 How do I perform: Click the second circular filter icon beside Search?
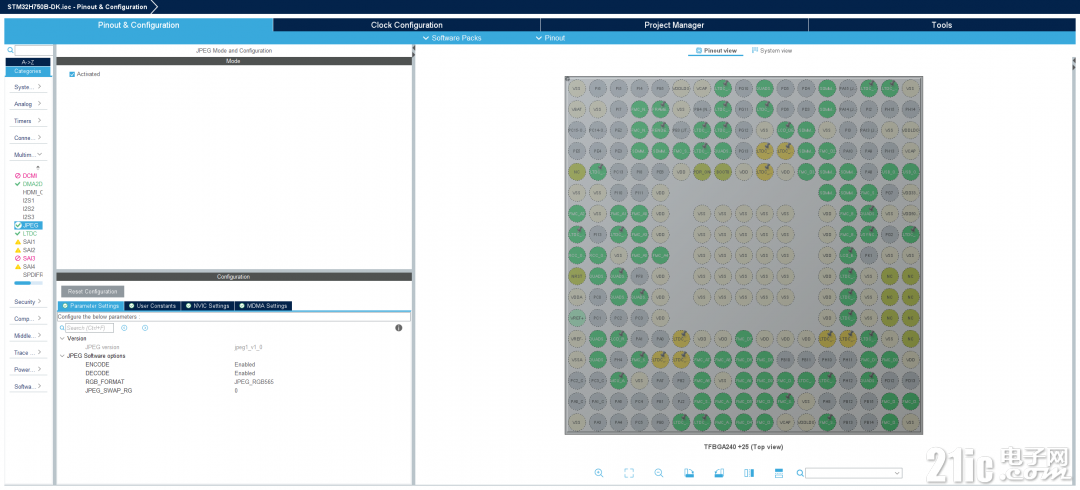[145, 328]
